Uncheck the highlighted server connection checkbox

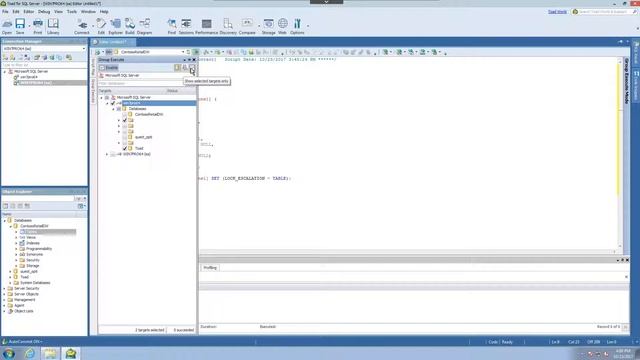pos(113,103)
